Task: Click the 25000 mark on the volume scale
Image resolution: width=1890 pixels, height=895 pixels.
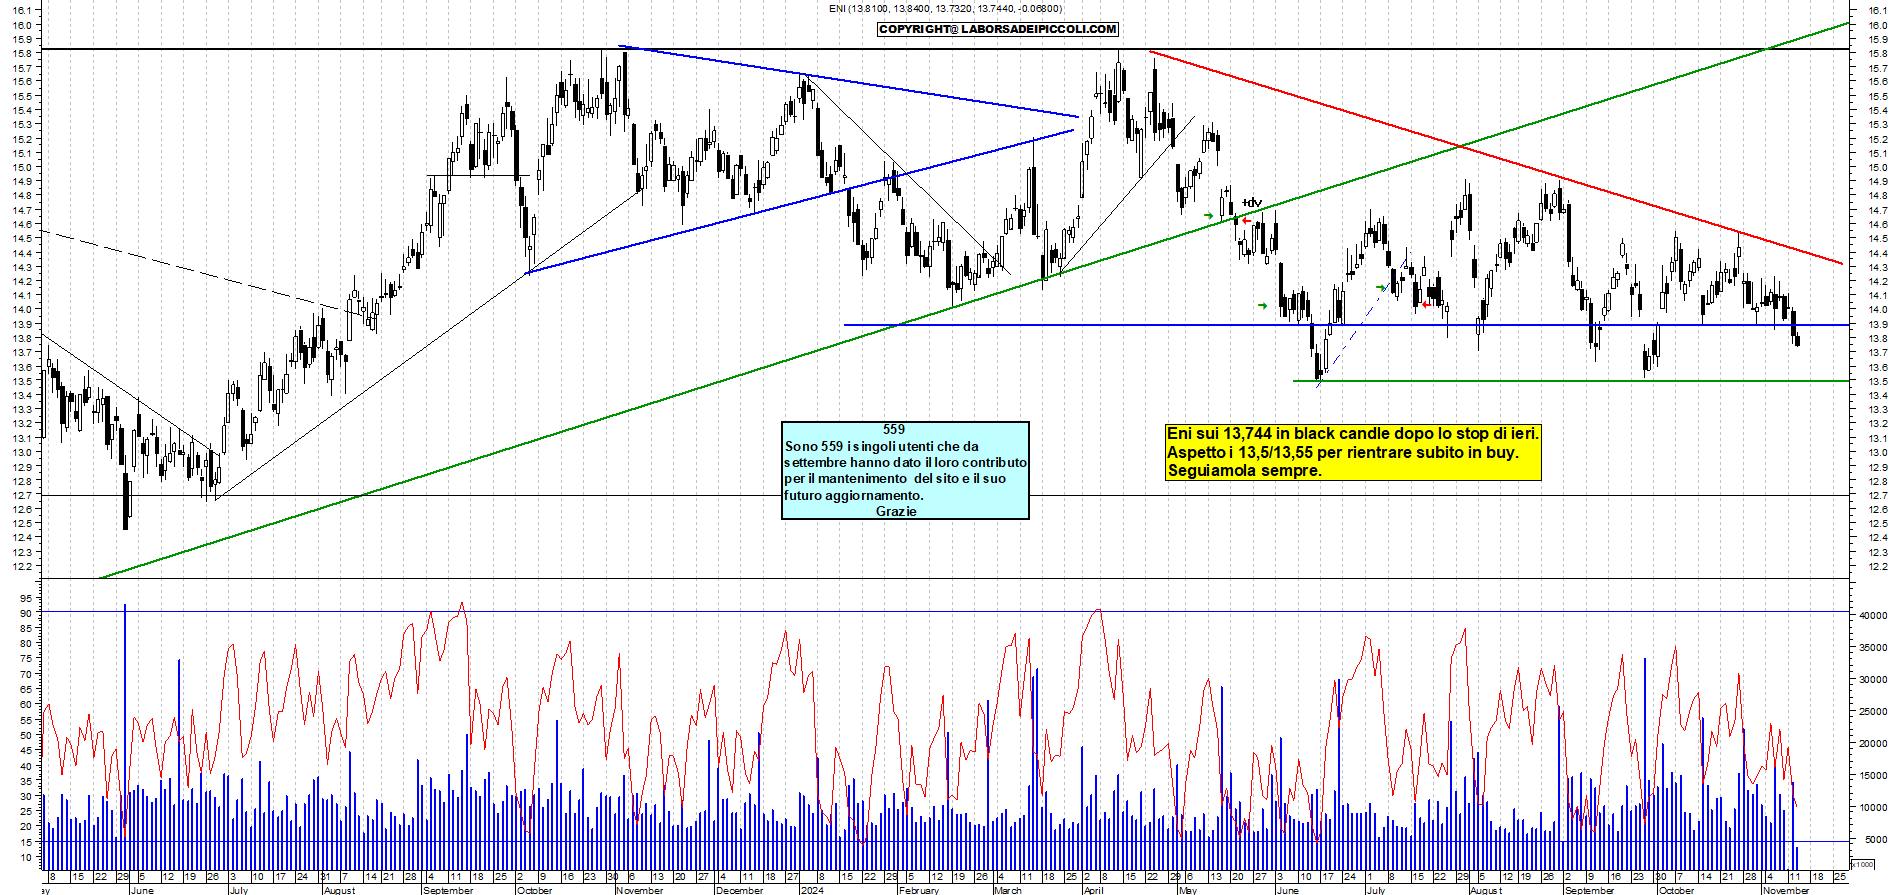Action: click(1872, 712)
